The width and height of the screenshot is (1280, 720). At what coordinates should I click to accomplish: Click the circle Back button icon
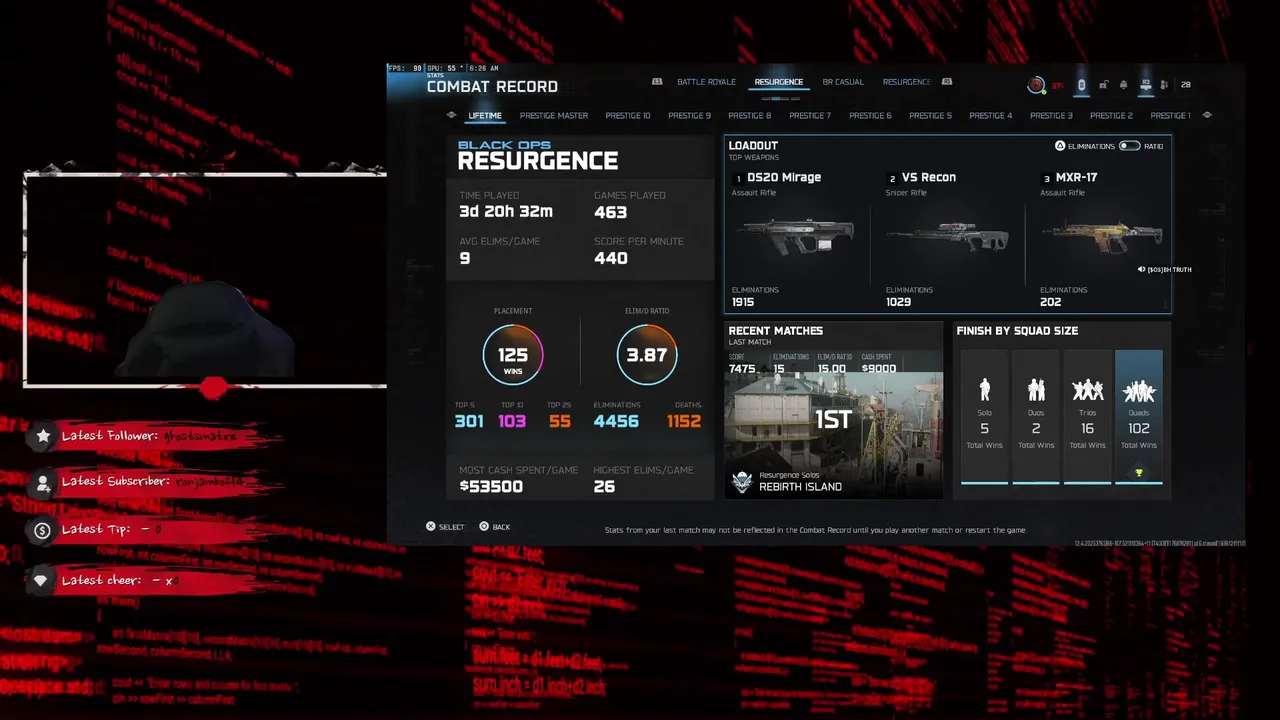coord(484,526)
